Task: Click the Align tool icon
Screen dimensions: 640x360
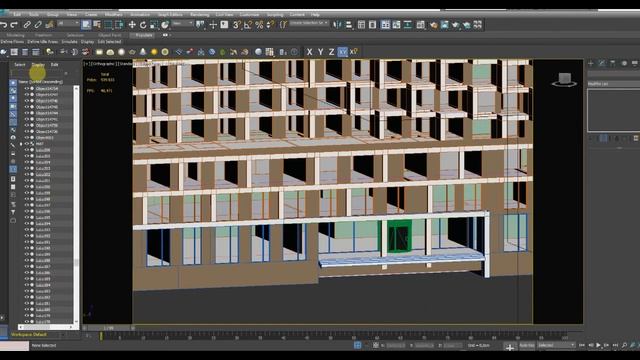Action: click(x=348, y=25)
